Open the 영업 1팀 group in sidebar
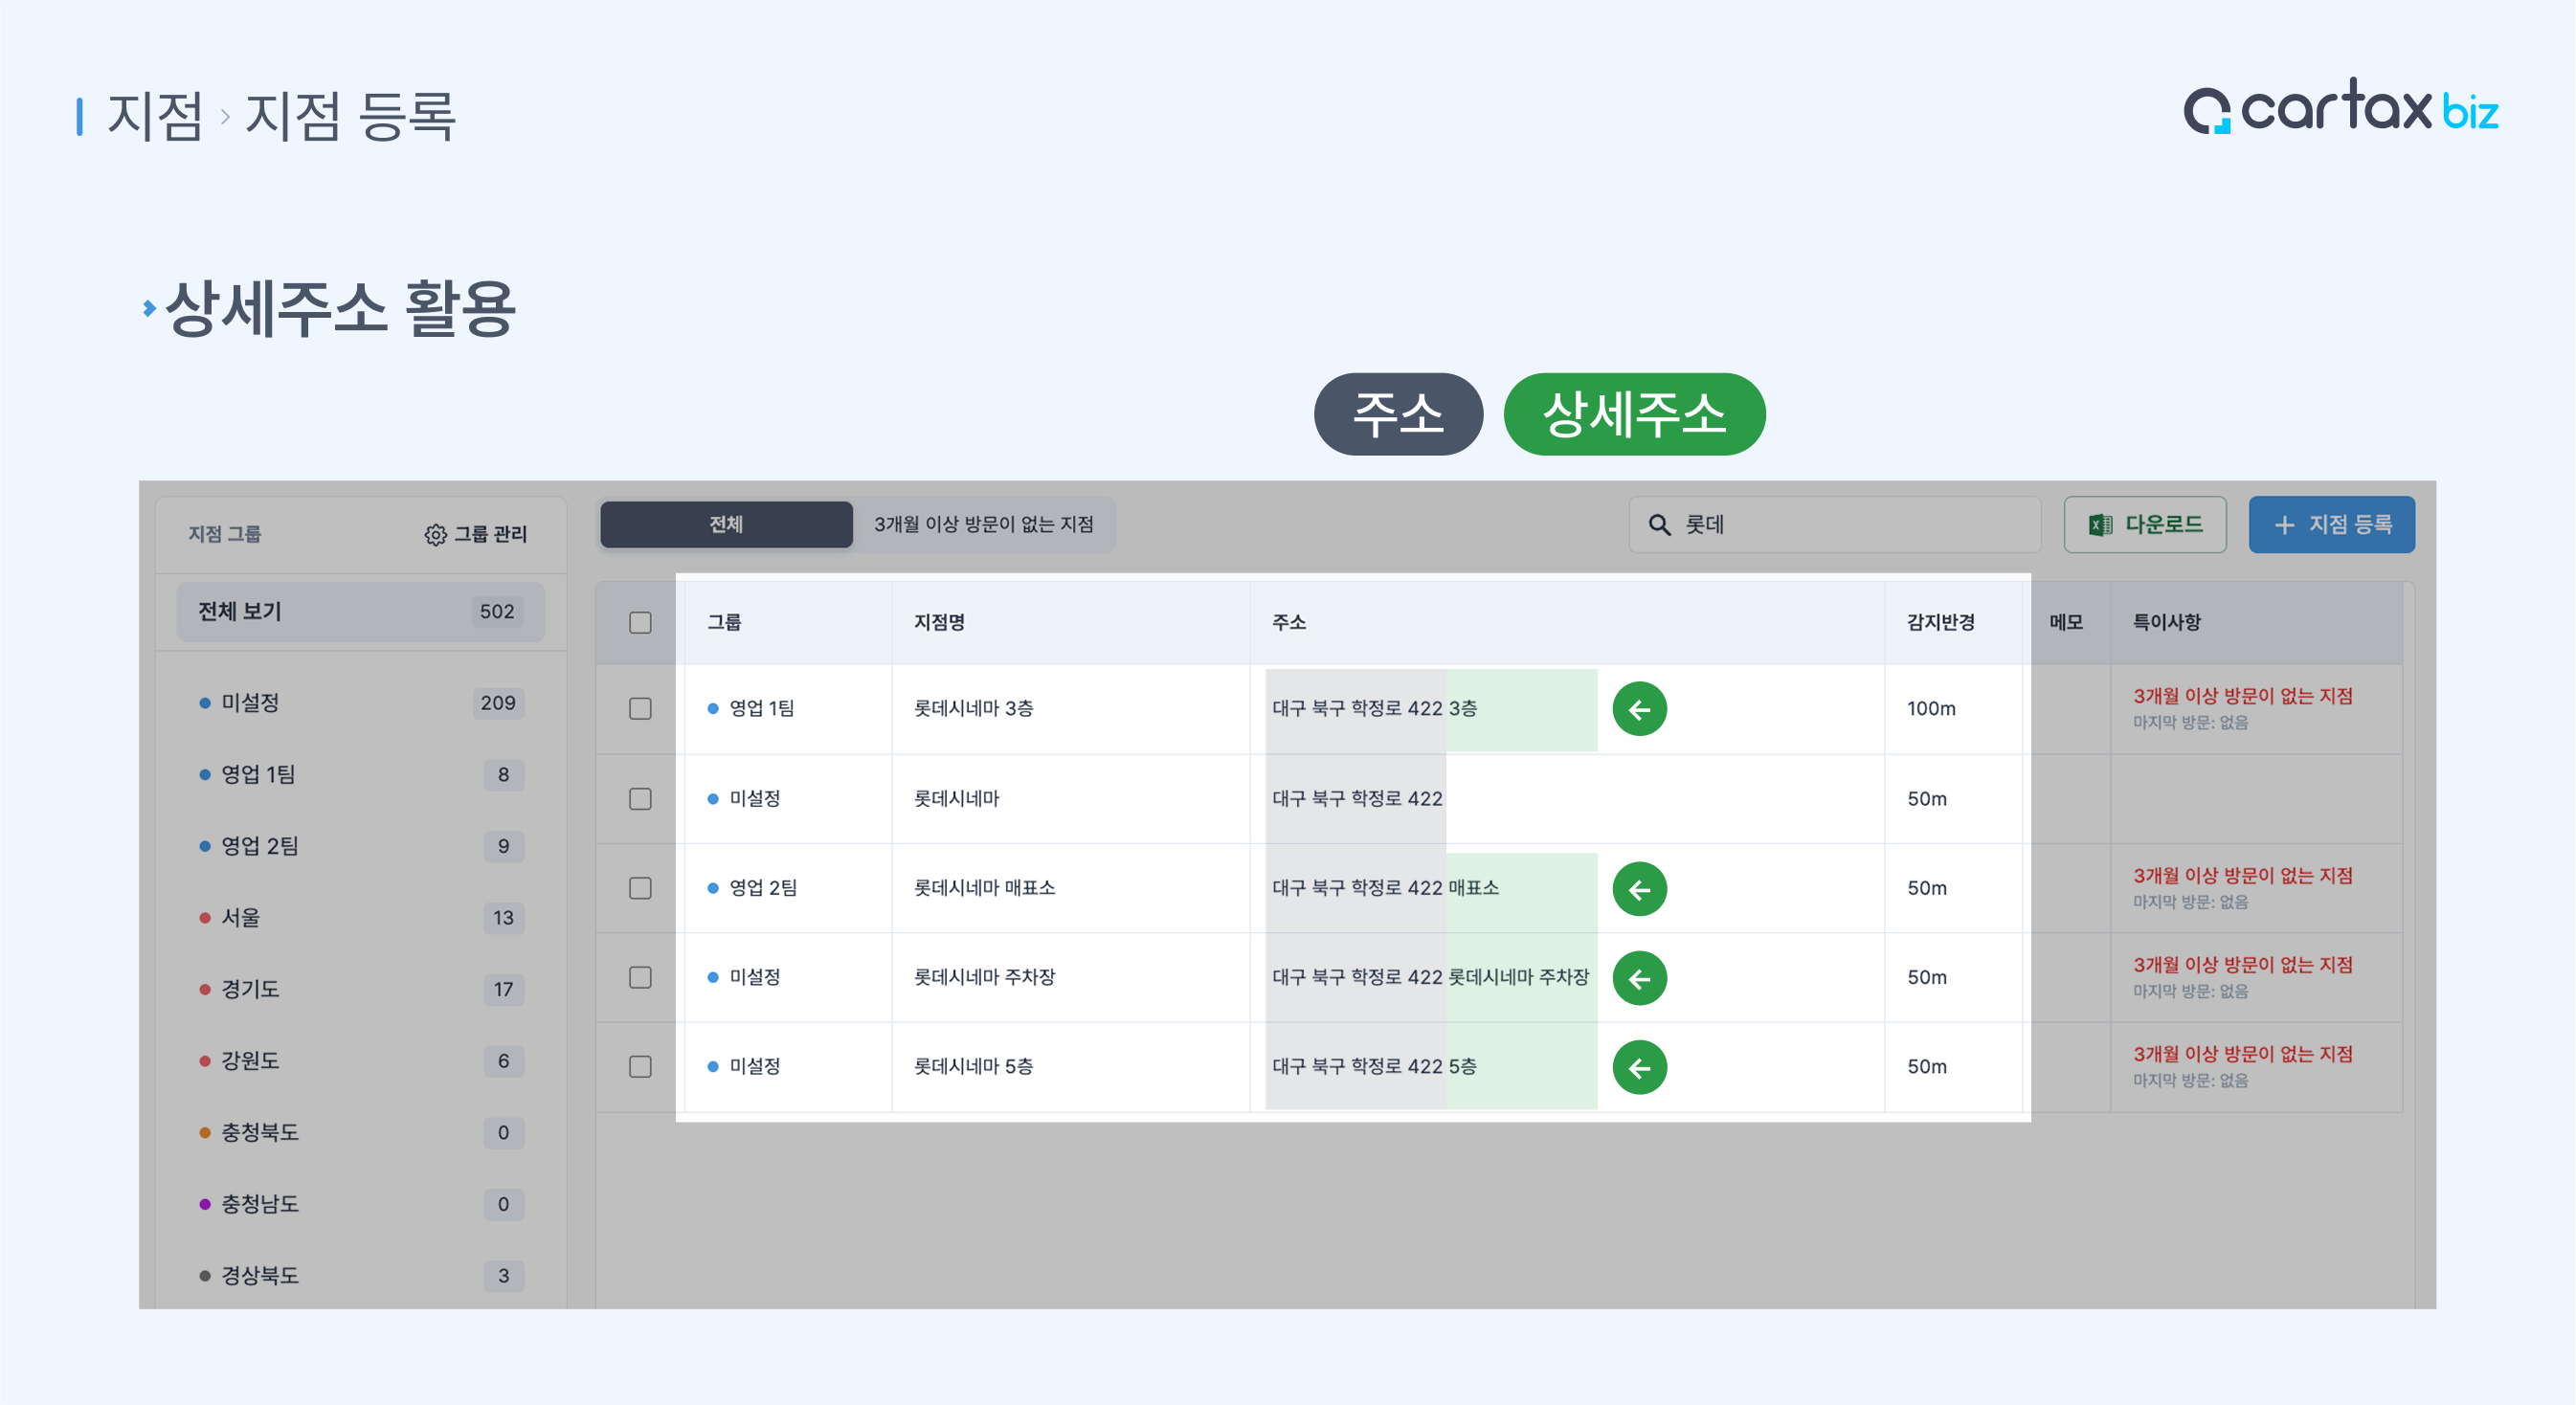The height and width of the screenshot is (1405, 2576). coord(258,774)
